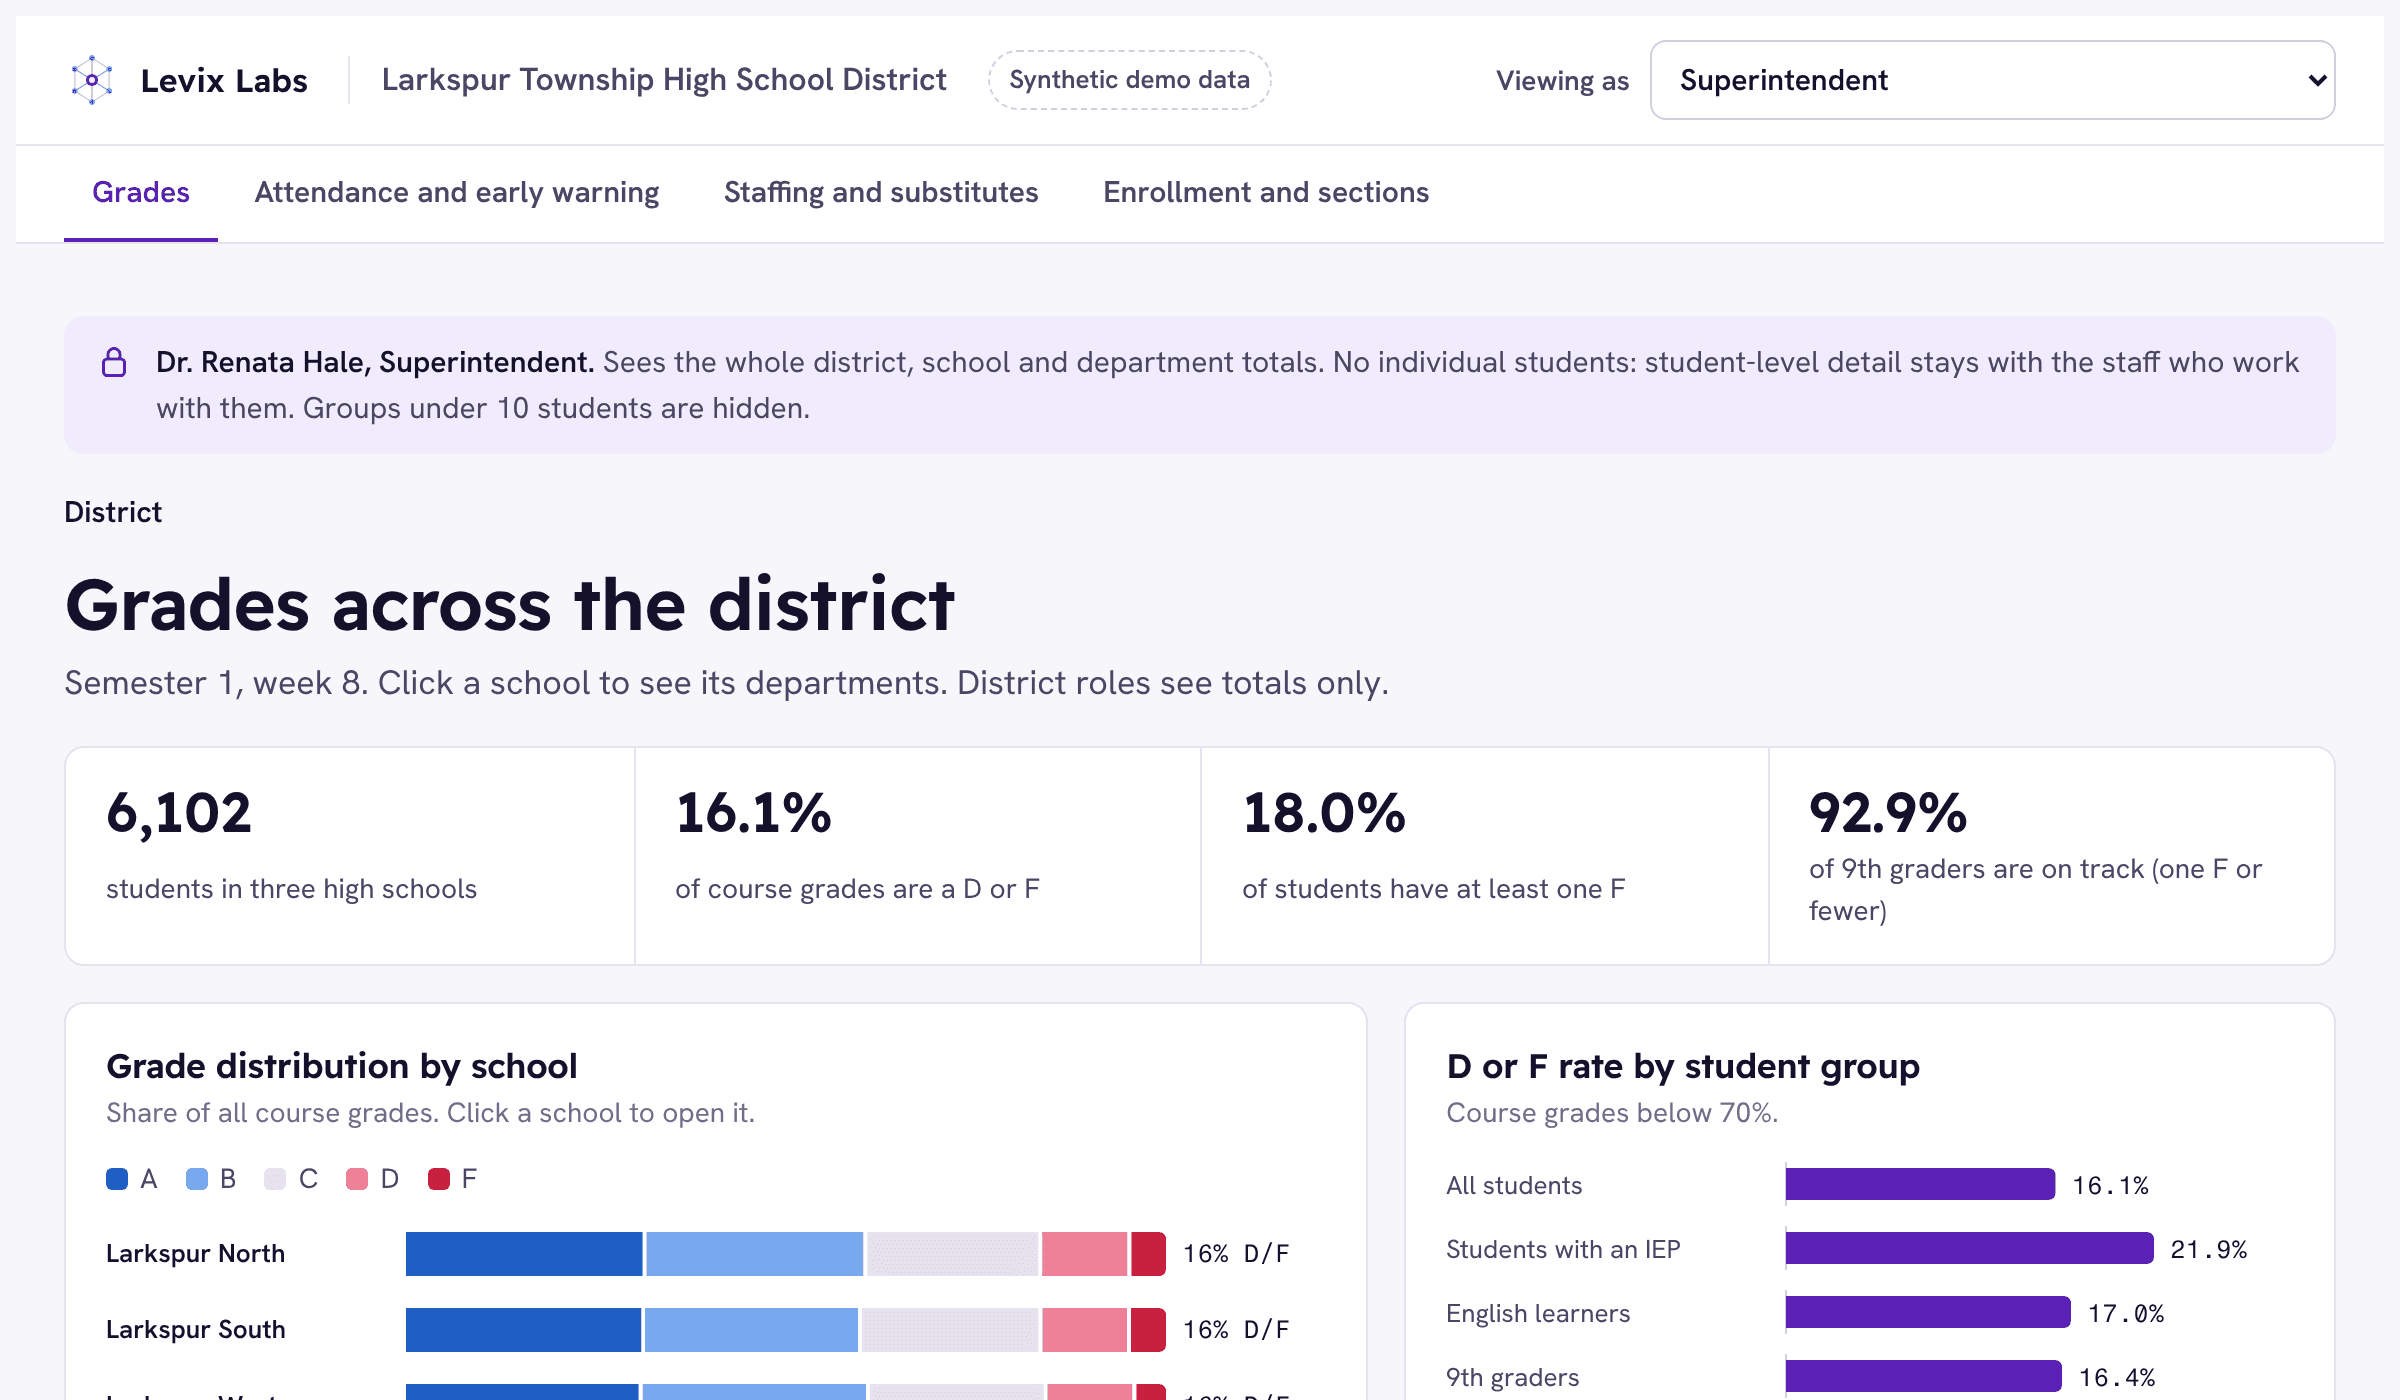Screen dimensions: 2400x1400
Task: Switch to the Grades tab
Action: [x=141, y=192]
